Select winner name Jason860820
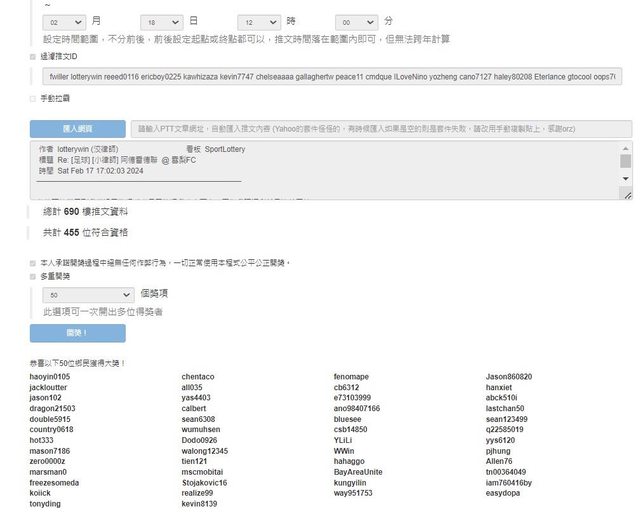The width and height of the screenshot is (640, 516). [x=509, y=376]
